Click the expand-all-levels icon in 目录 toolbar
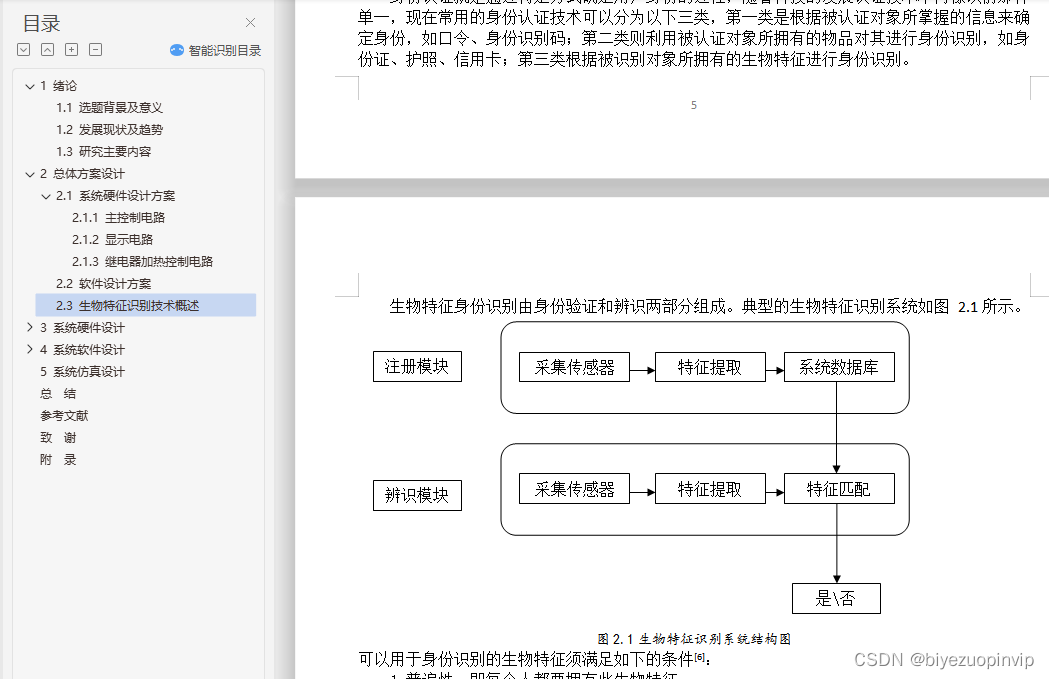1049x679 pixels. tap(23, 50)
